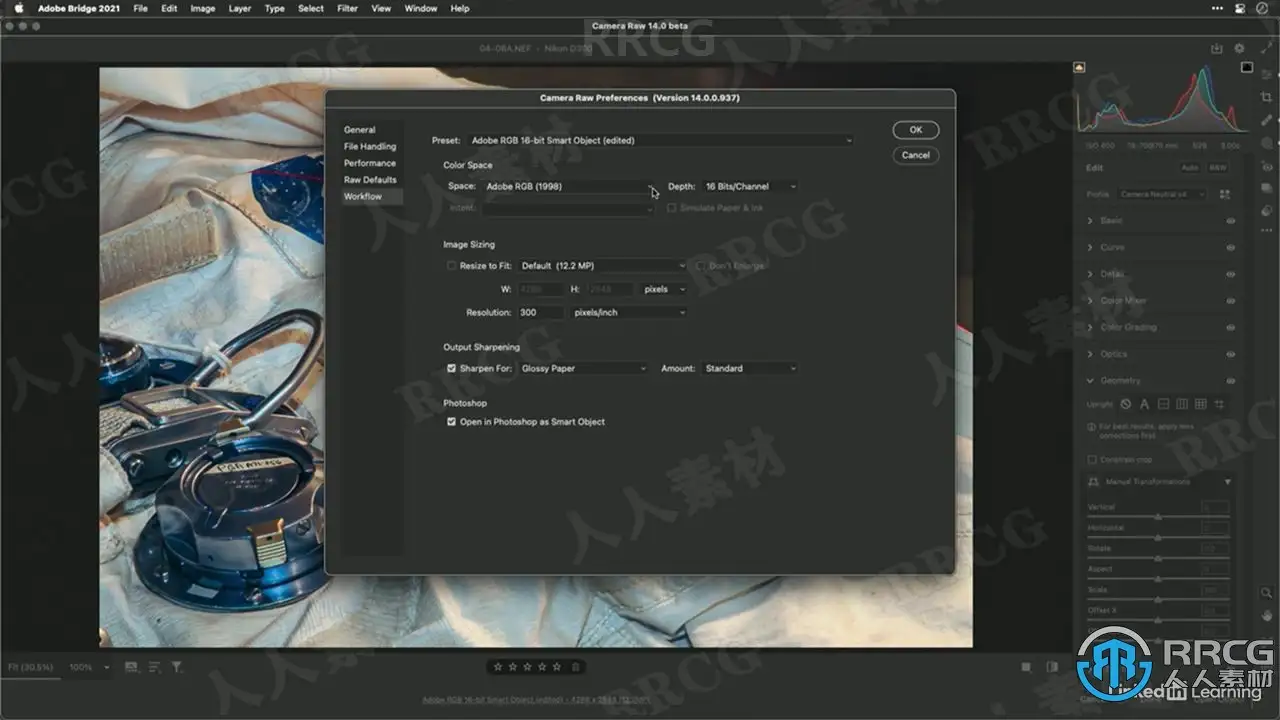Open Camera Raw settings gear icon
Screen dimensions: 1280x720
[x=1240, y=48]
